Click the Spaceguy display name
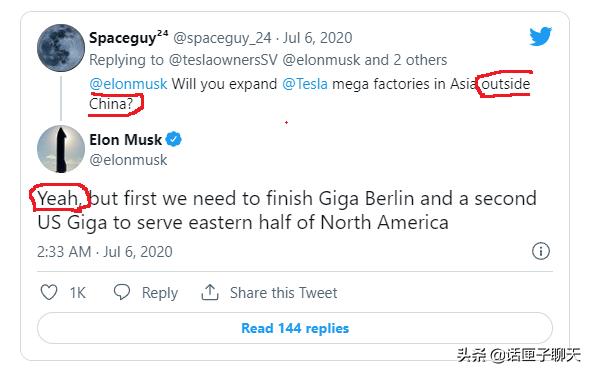The height and width of the screenshot is (374, 592). coord(128,37)
